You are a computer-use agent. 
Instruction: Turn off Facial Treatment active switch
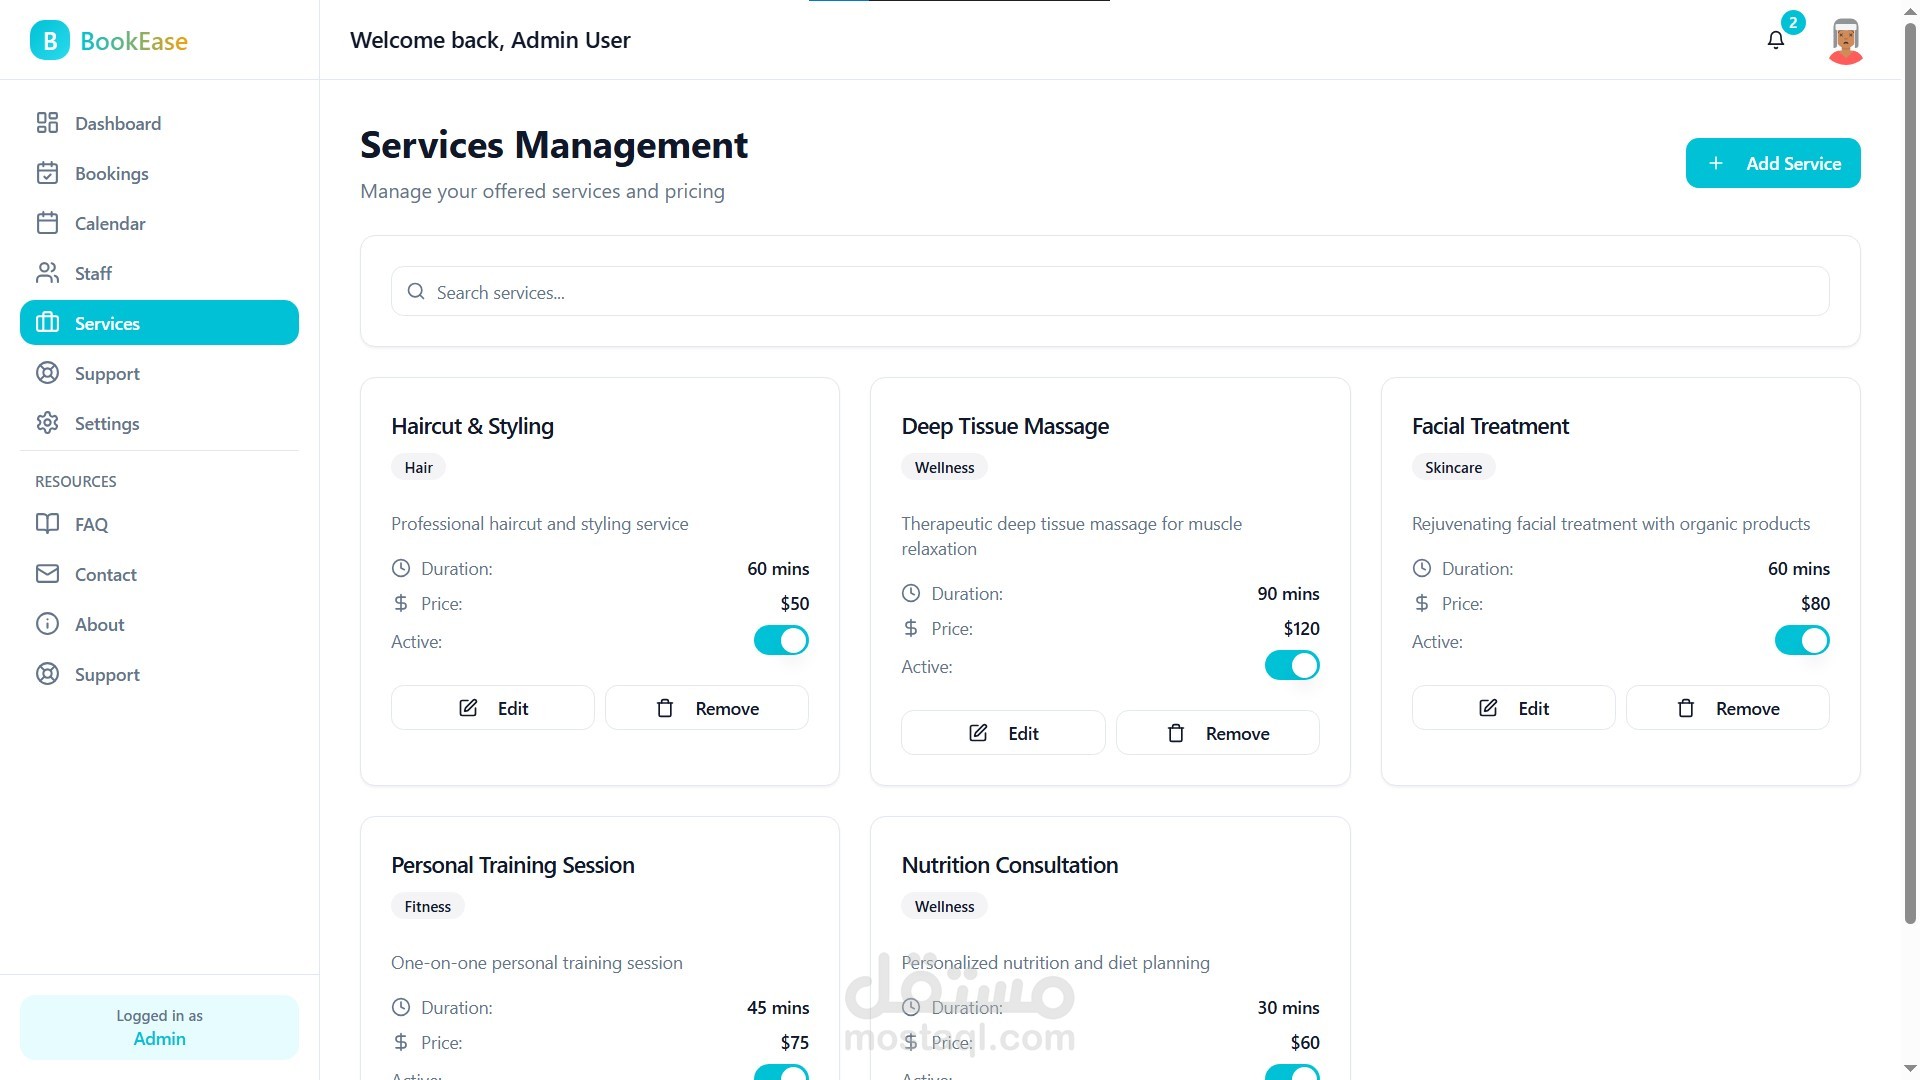coord(1801,640)
